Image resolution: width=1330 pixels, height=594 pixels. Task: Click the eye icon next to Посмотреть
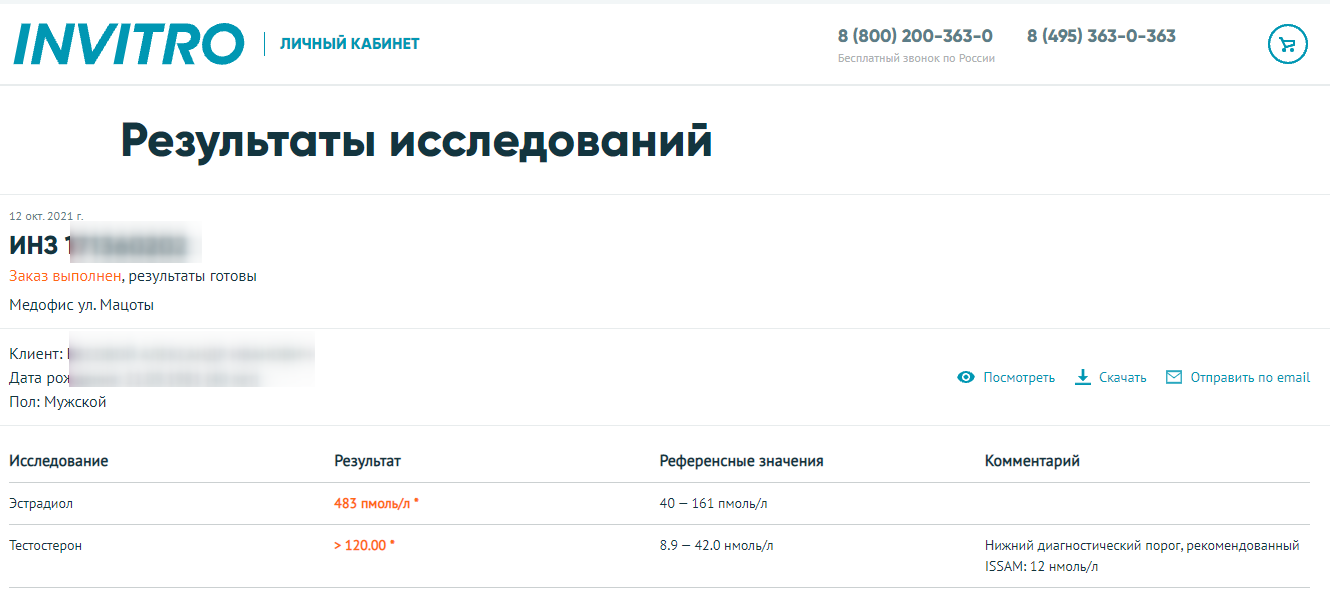pyautogui.click(x=965, y=377)
